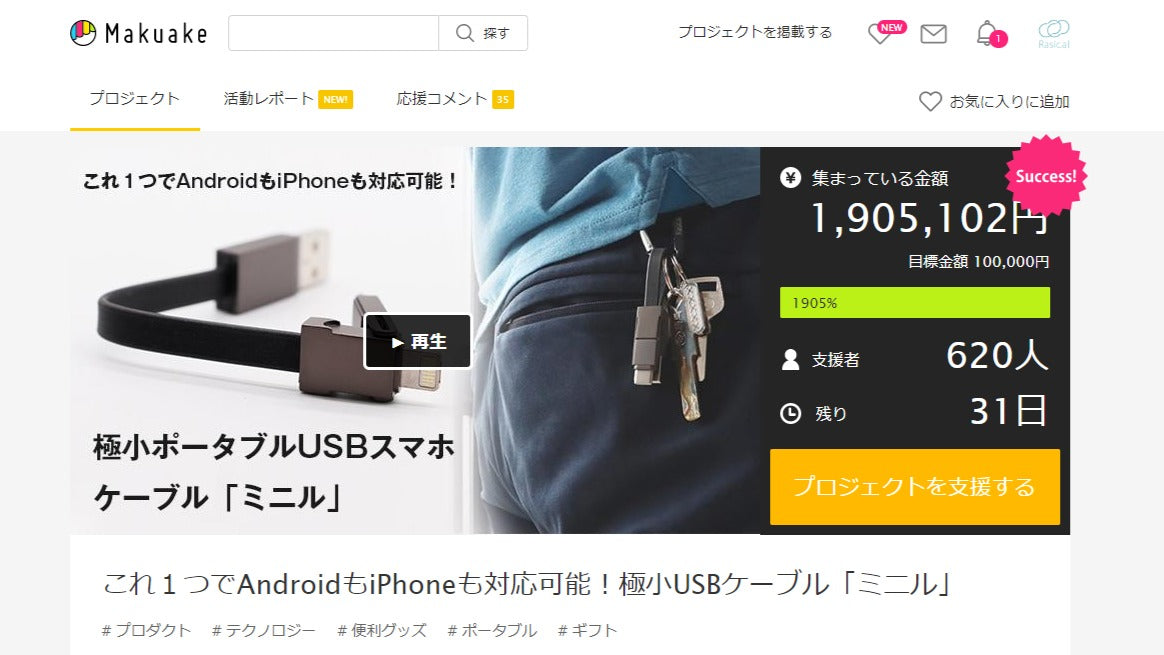Click the #プロダクト tag

click(x=146, y=630)
